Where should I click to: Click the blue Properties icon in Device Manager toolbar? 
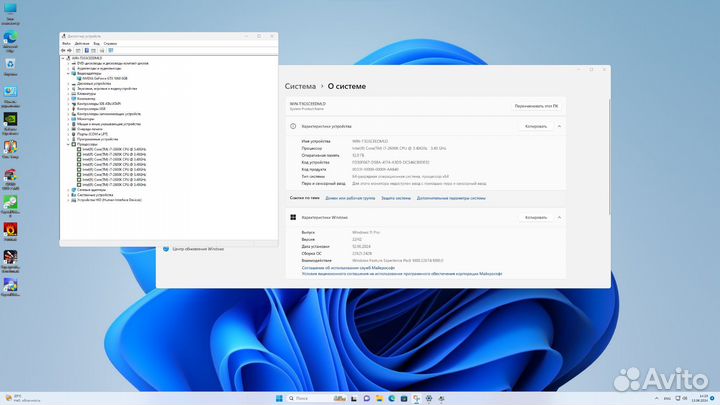coord(86,51)
